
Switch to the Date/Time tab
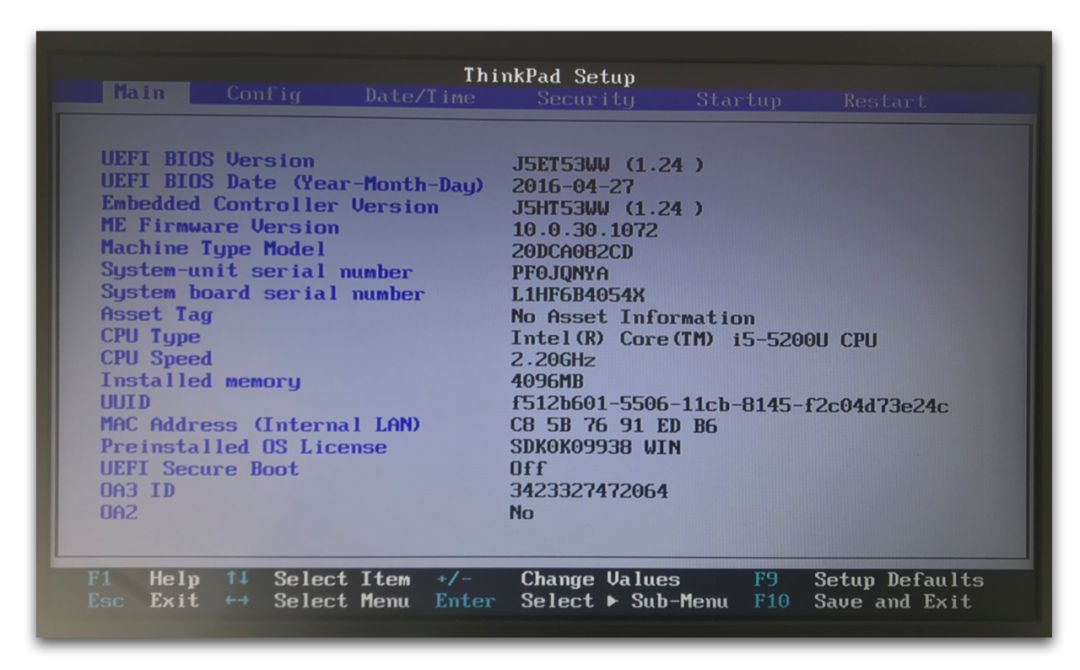(x=420, y=96)
